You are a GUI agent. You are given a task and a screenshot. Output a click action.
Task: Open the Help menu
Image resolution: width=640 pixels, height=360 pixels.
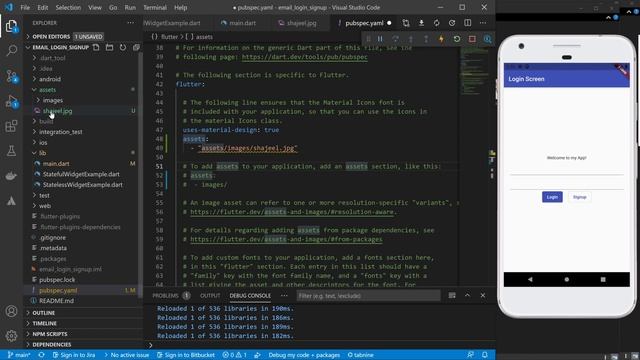tap(180, 7)
